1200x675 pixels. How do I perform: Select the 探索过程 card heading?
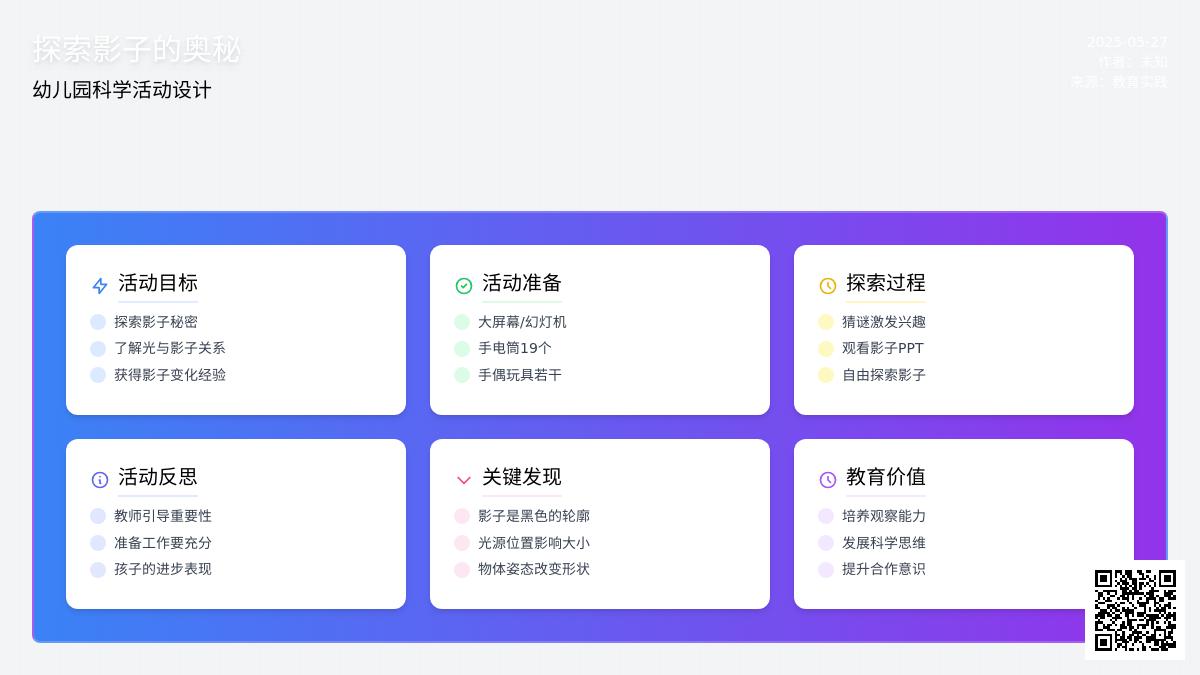click(x=886, y=283)
